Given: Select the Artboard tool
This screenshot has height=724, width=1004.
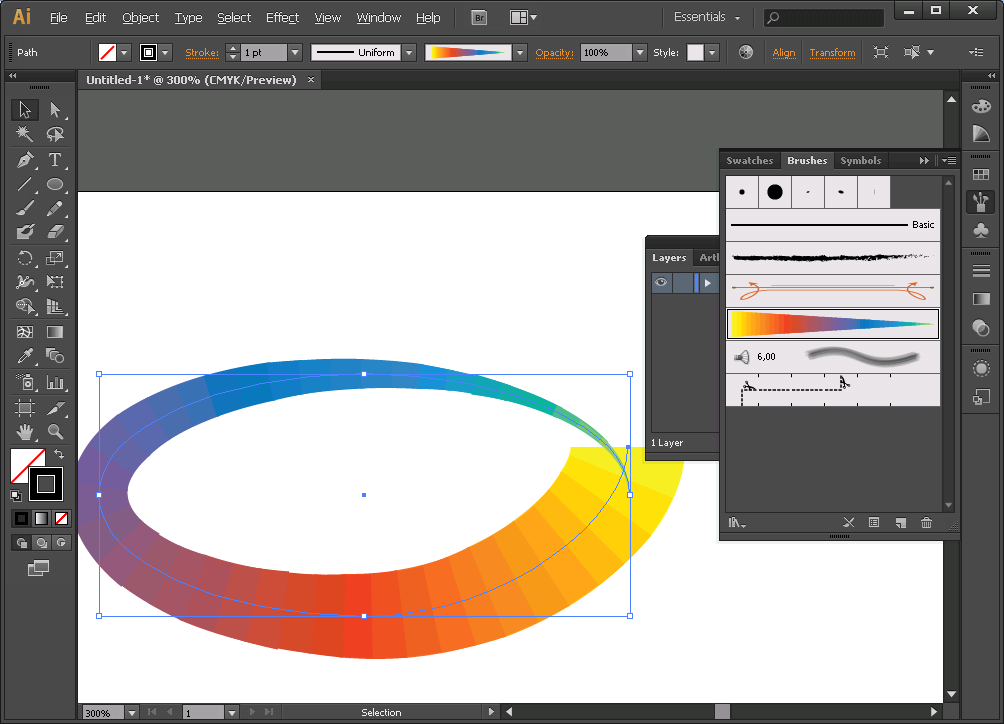Looking at the screenshot, I should 24,408.
